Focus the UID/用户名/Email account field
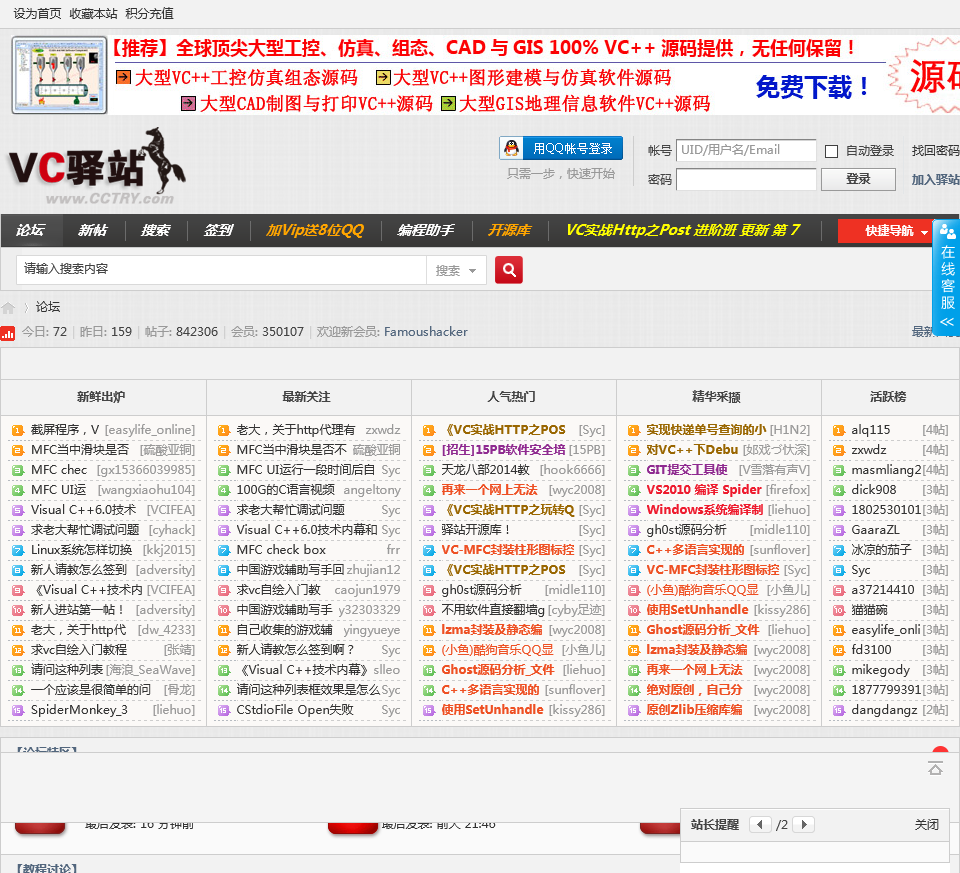This screenshot has width=960, height=873. [x=746, y=150]
